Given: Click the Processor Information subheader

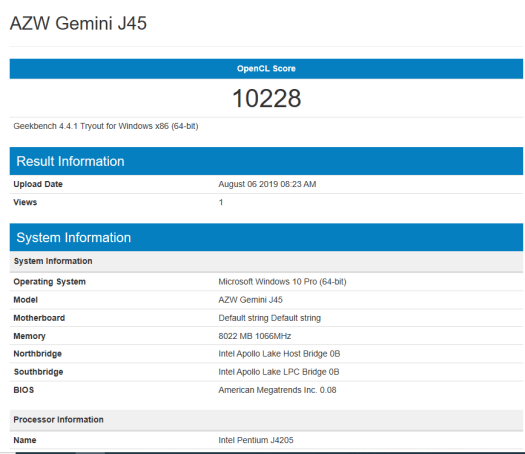Looking at the screenshot, I should pyautogui.click(x=266, y=420).
